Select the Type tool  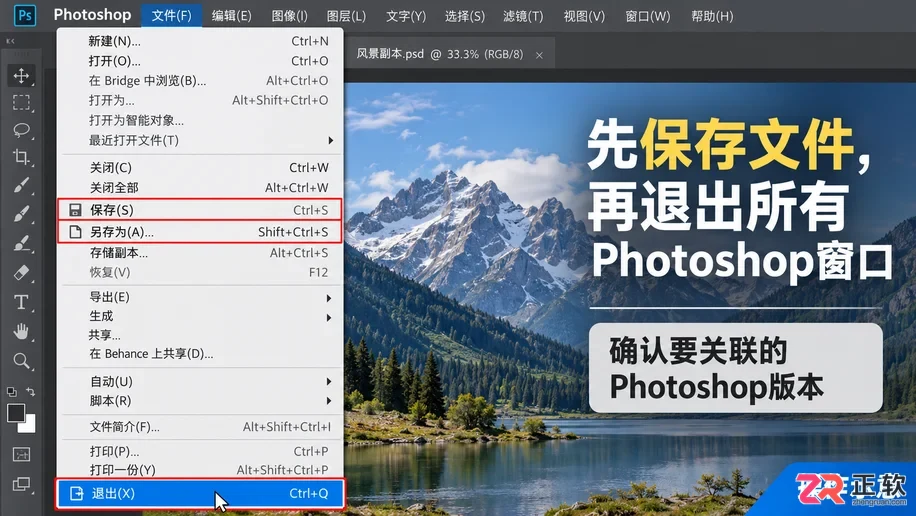(x=21, y=302)
